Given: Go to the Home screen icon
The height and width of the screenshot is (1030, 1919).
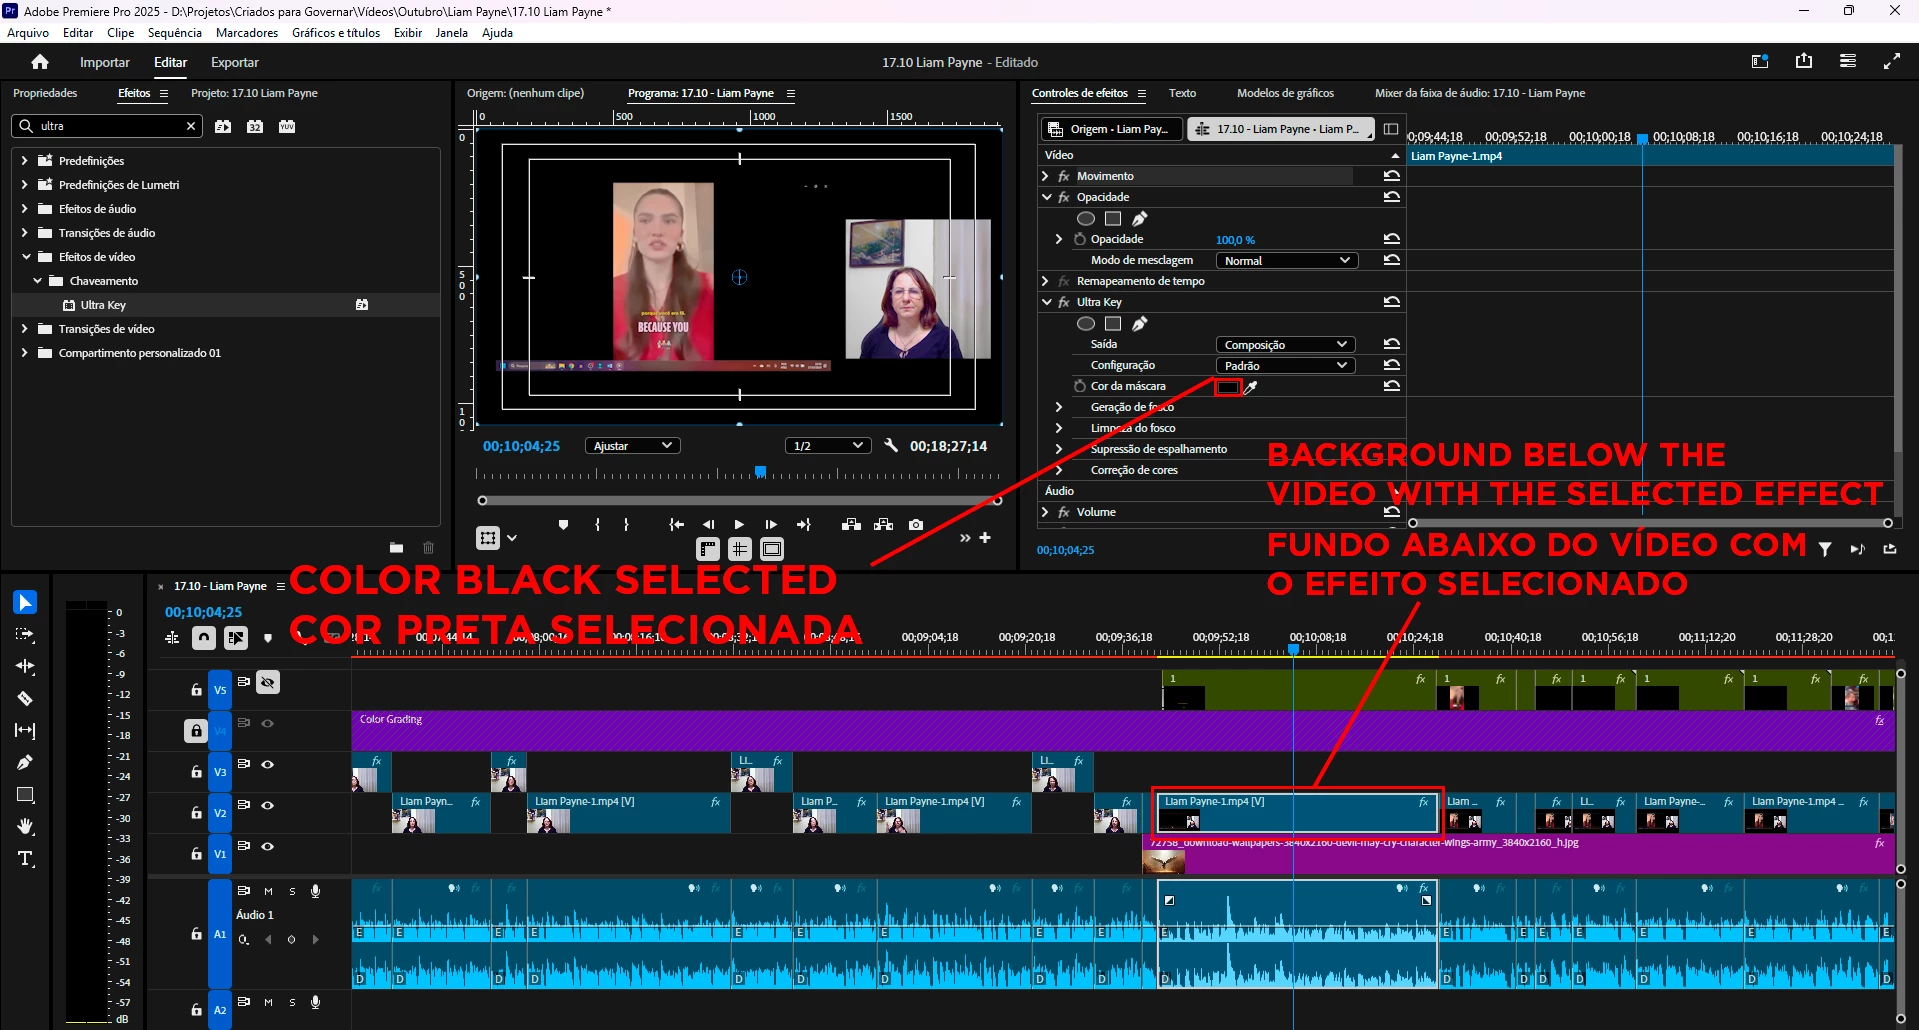Looking at the screenshot, I should tap(40, 62).
